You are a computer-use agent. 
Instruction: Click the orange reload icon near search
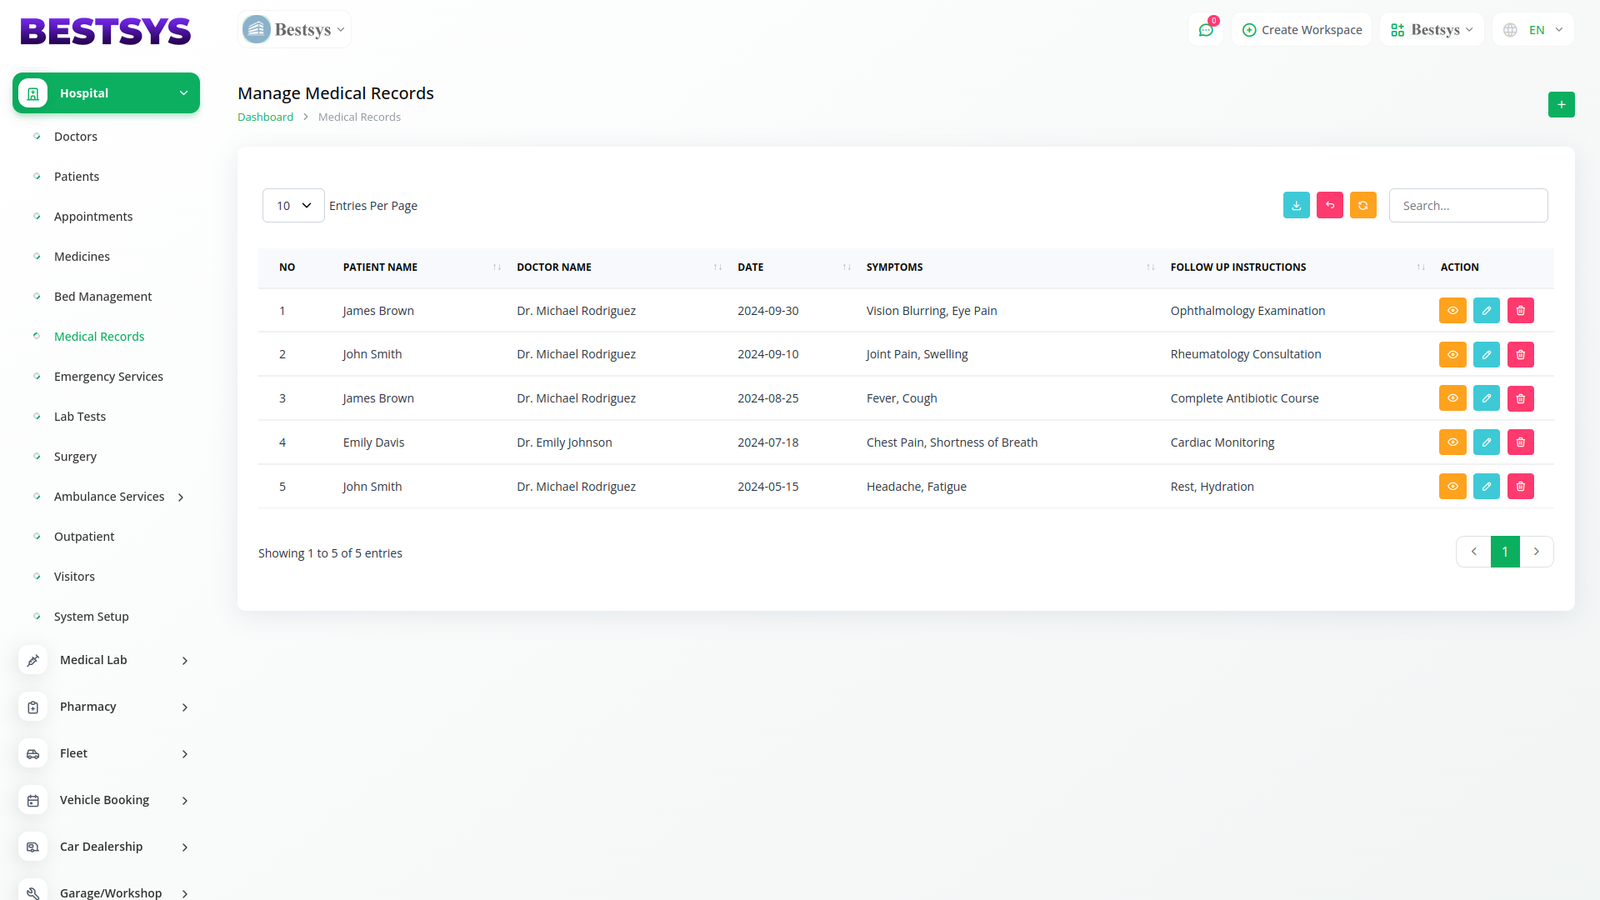pos(1363,205)
